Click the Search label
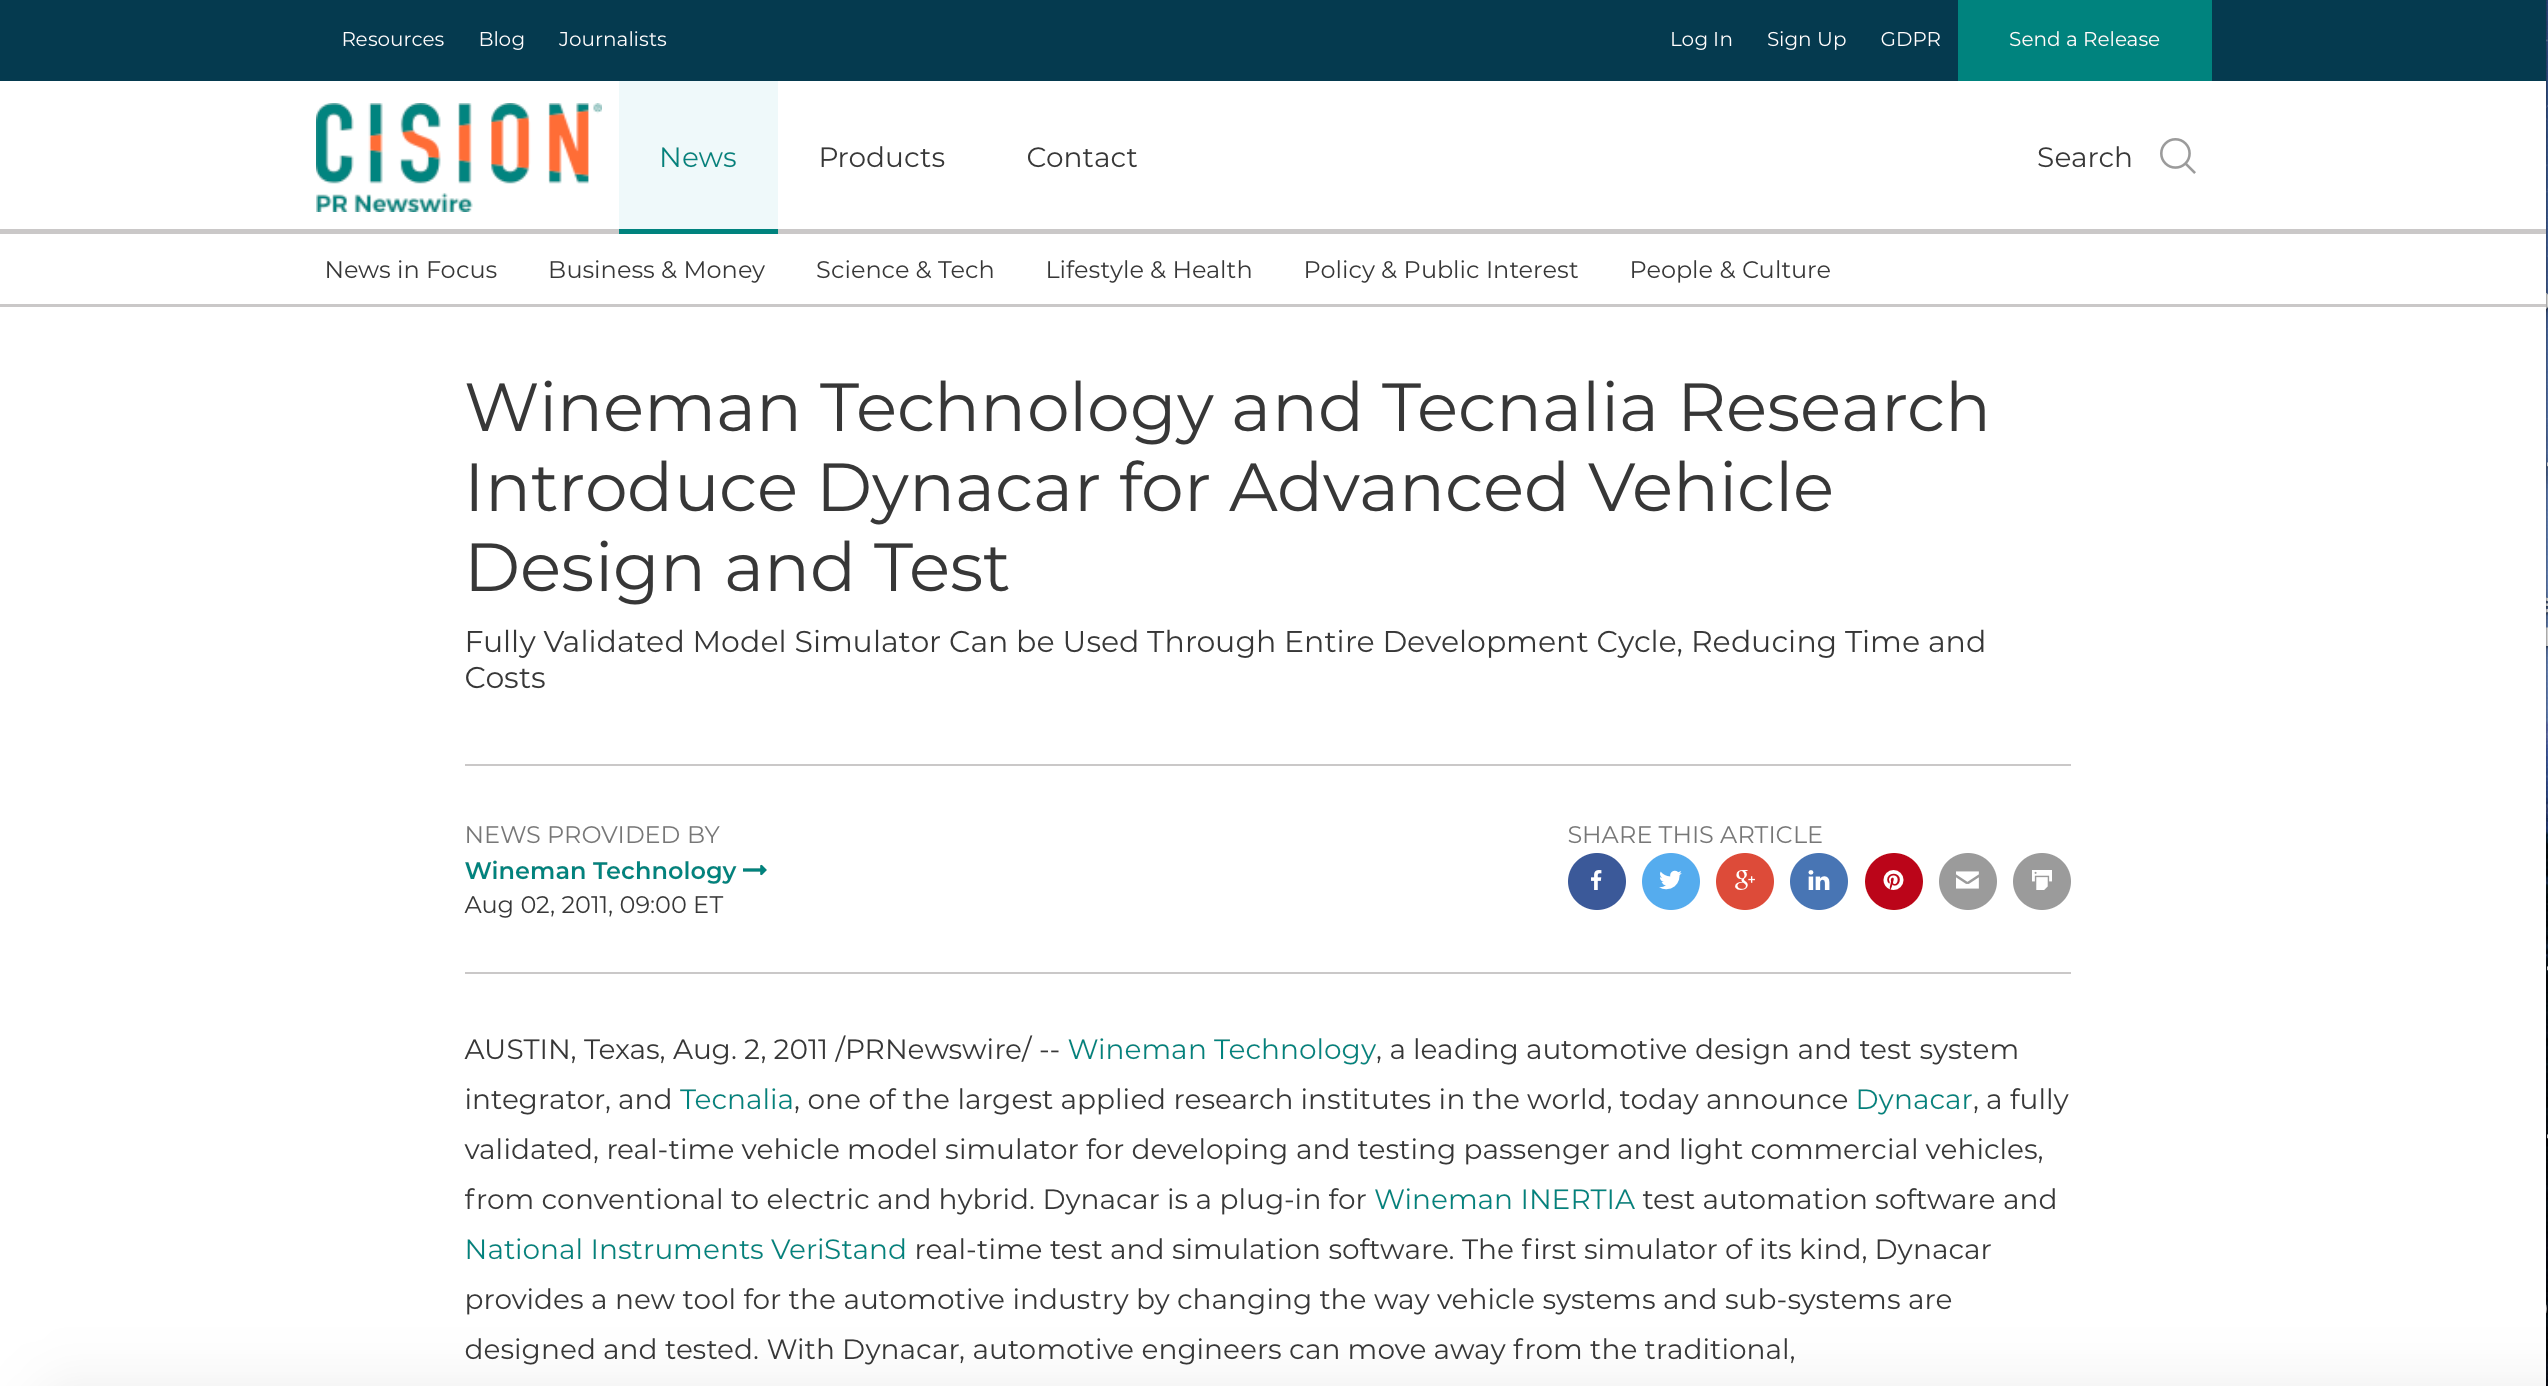Image resolution: width=2548 pixels, height=1386 pixels. tap(2084, 157)
